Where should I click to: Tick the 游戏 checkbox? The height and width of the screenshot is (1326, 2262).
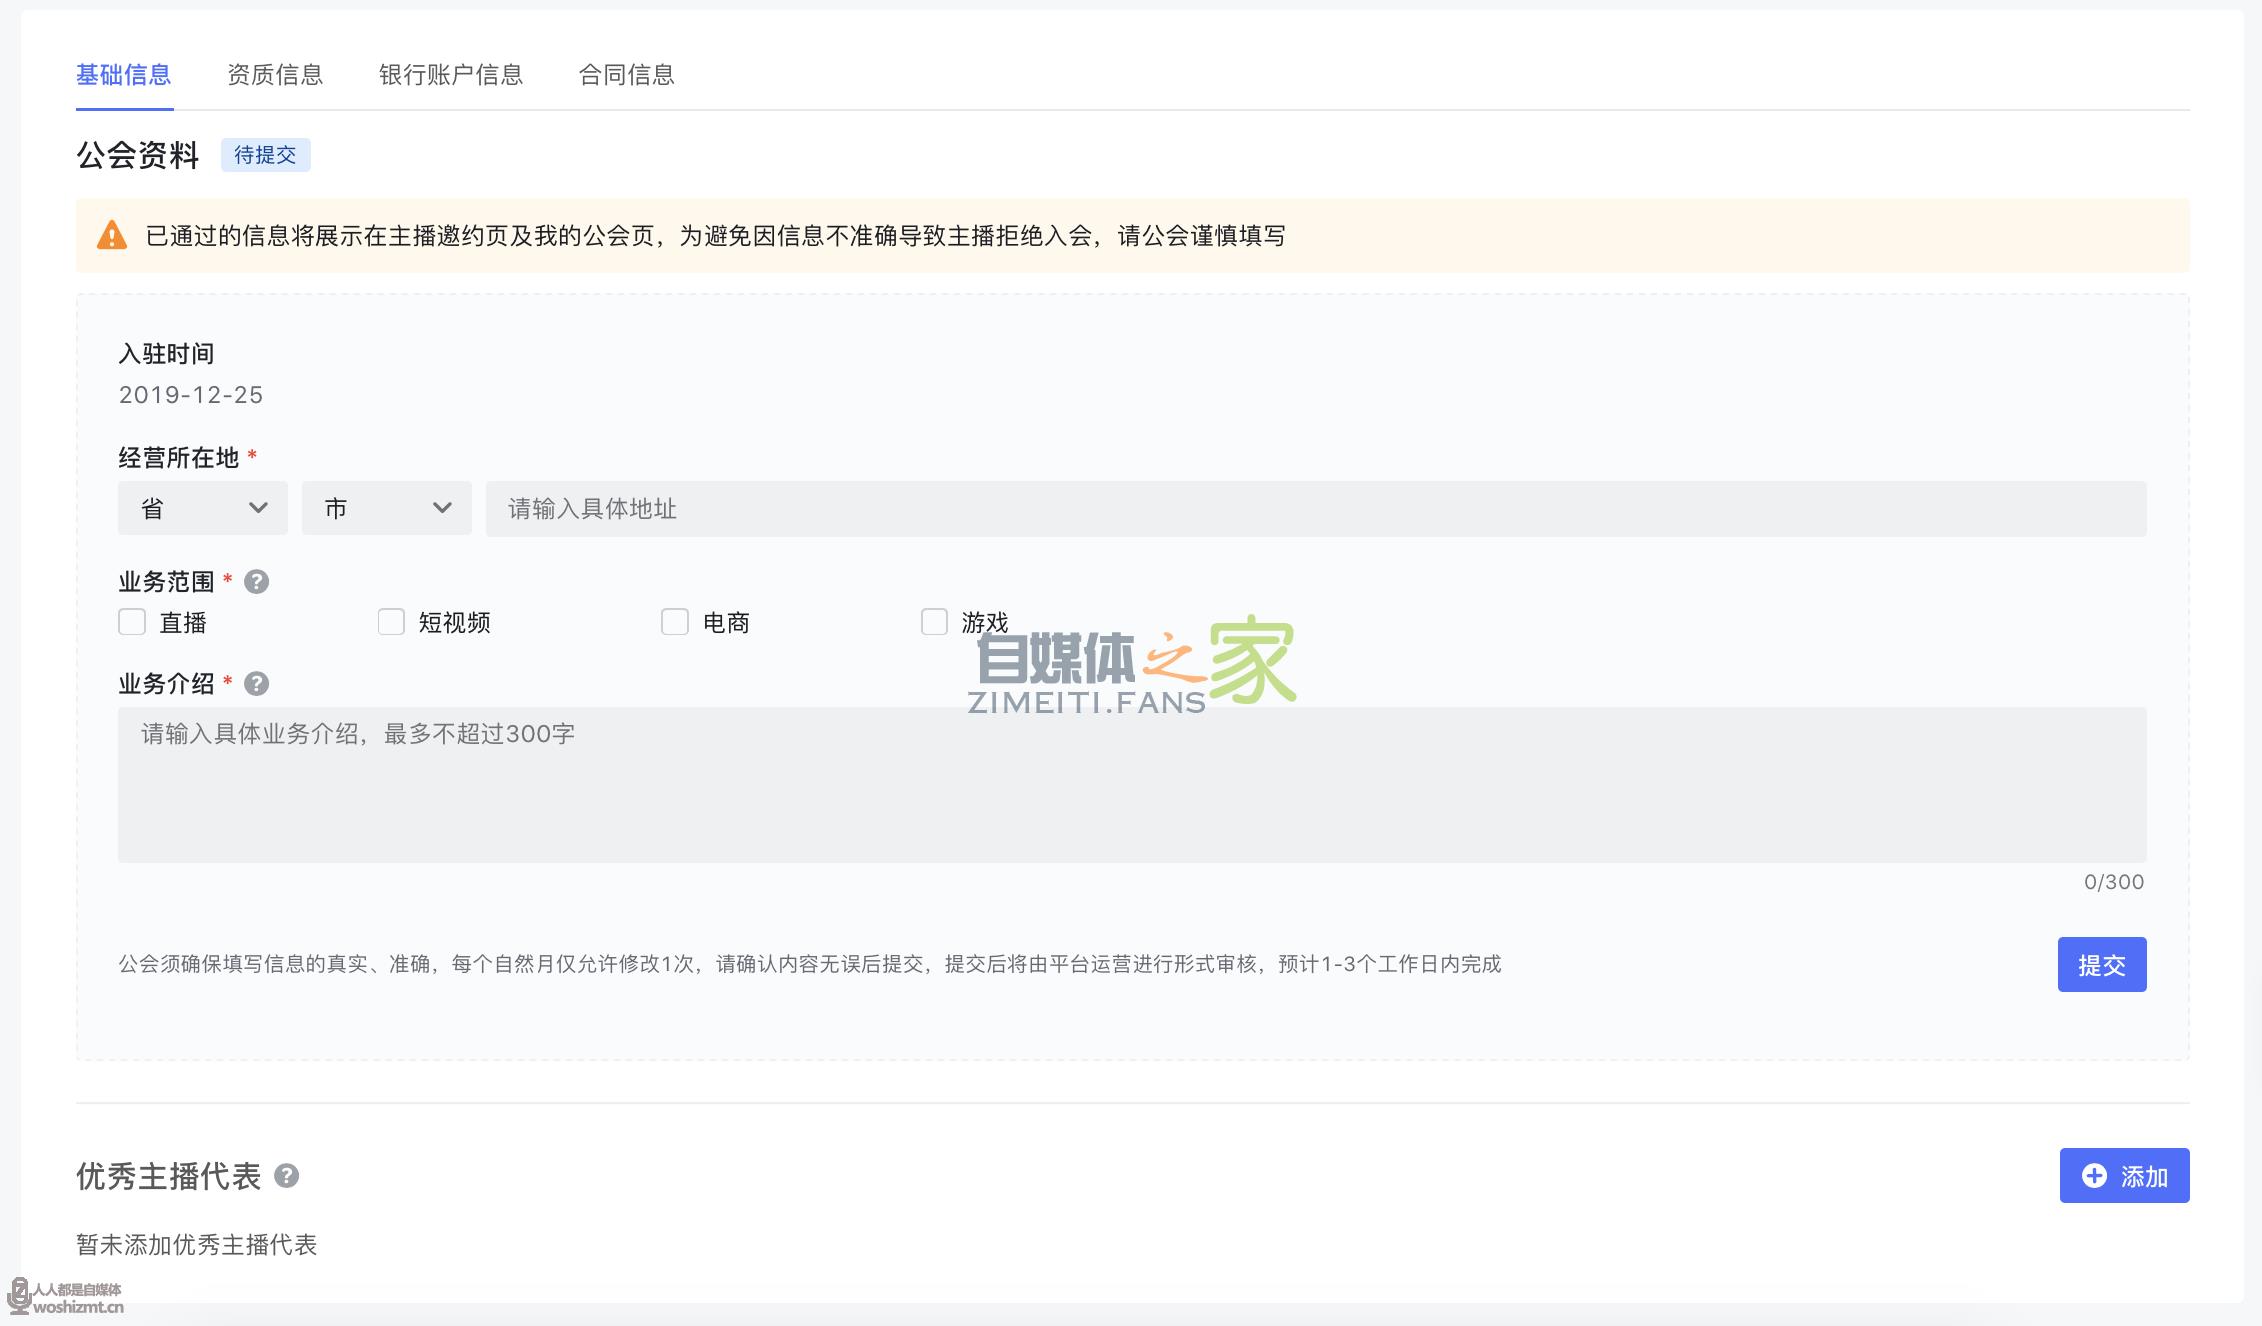click(934, 622)
